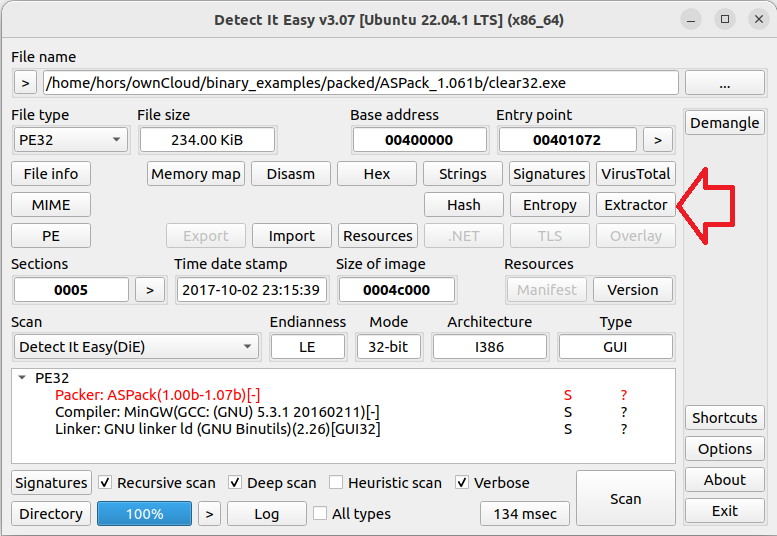
Task: Open file browser with '...' button
Action: (x=724, y=83)
